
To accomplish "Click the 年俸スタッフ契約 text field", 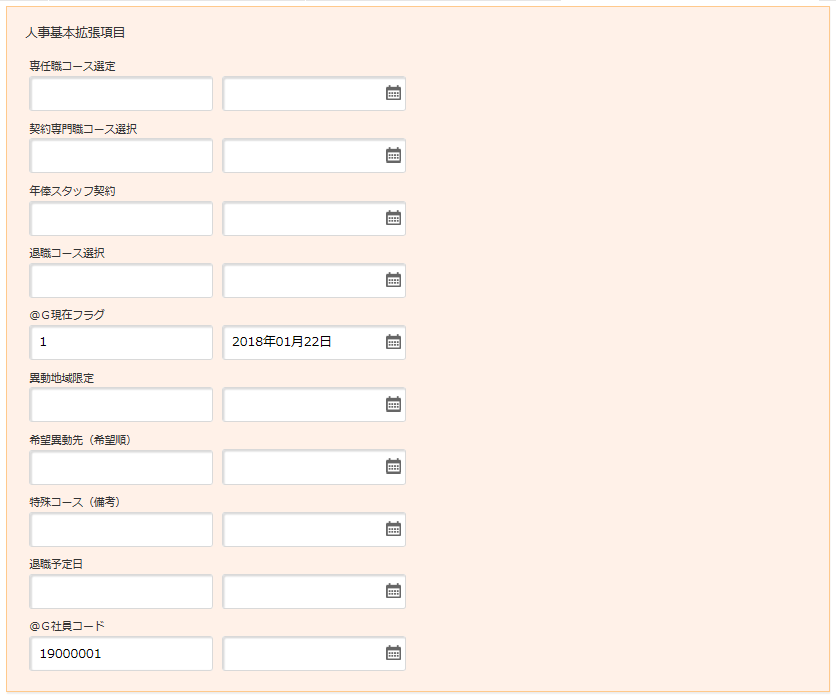I will (x=121, y=218).
